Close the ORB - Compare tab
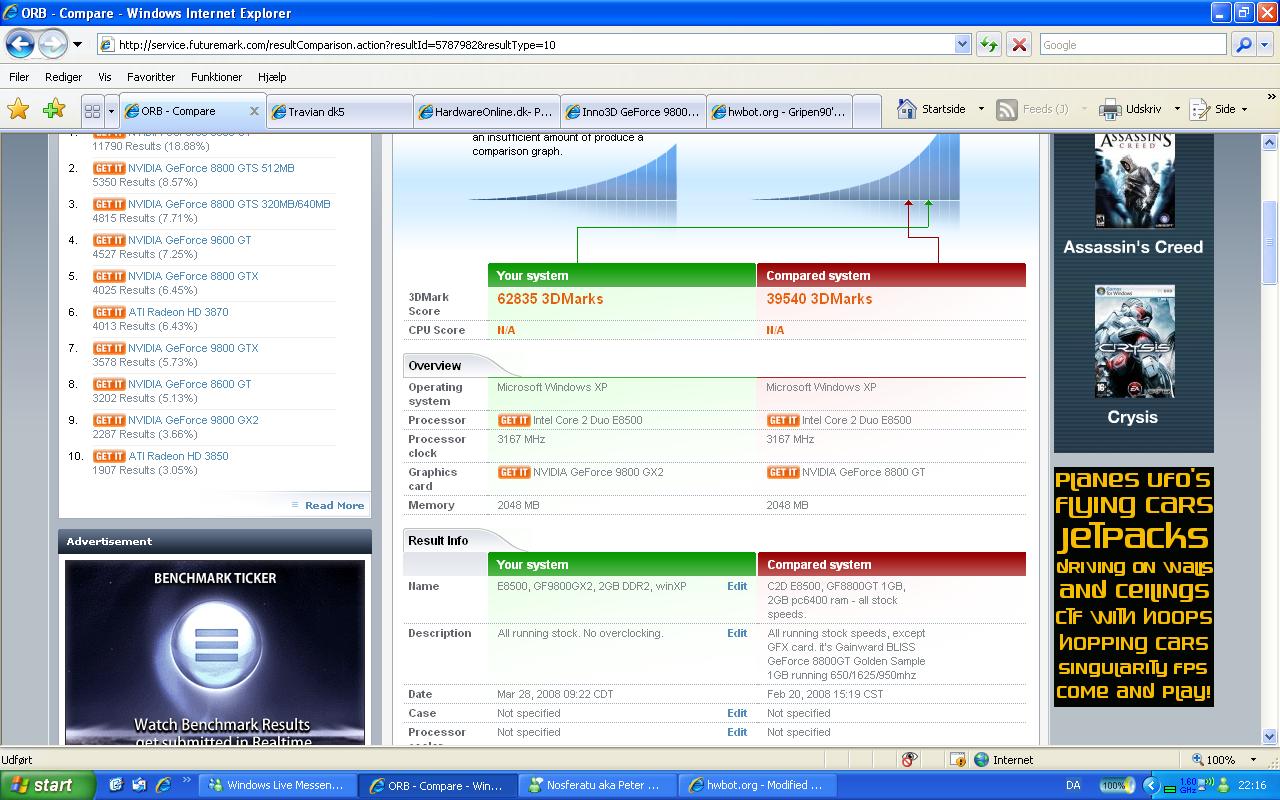This screenshot has height=800, width=1280. click(x=254, y=111)
